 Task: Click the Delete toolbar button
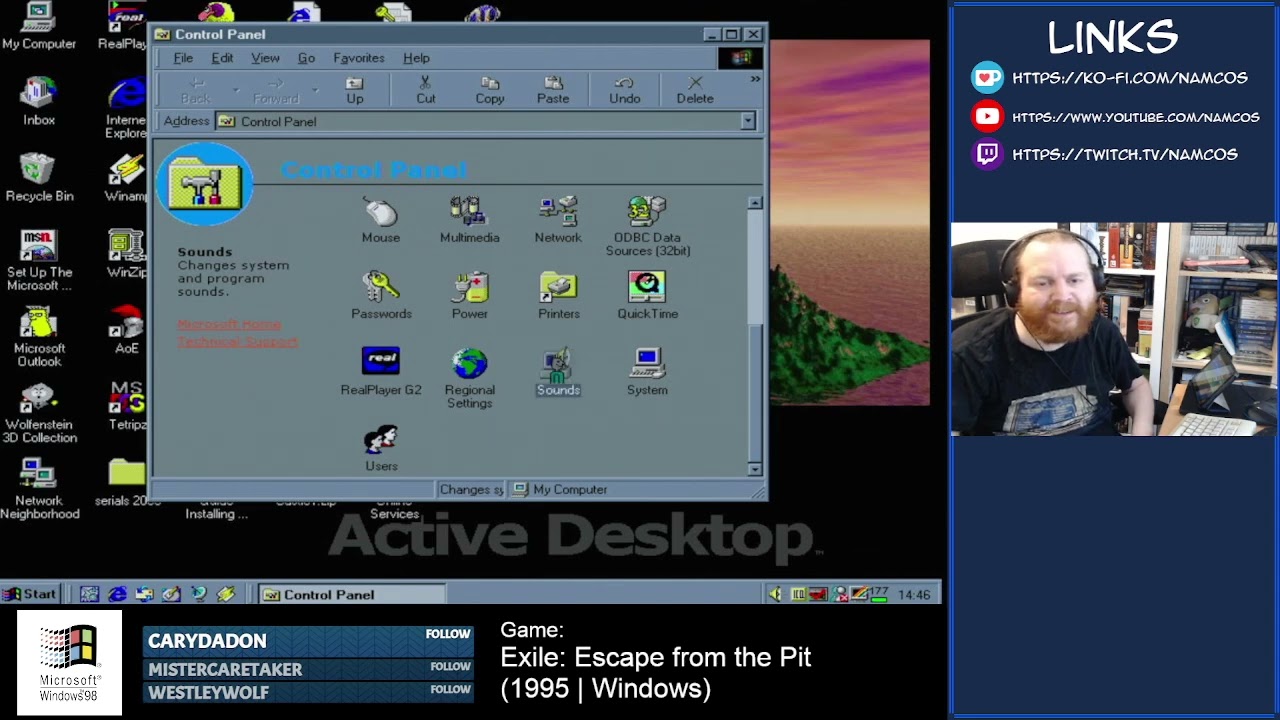click(x=695, y=90)
